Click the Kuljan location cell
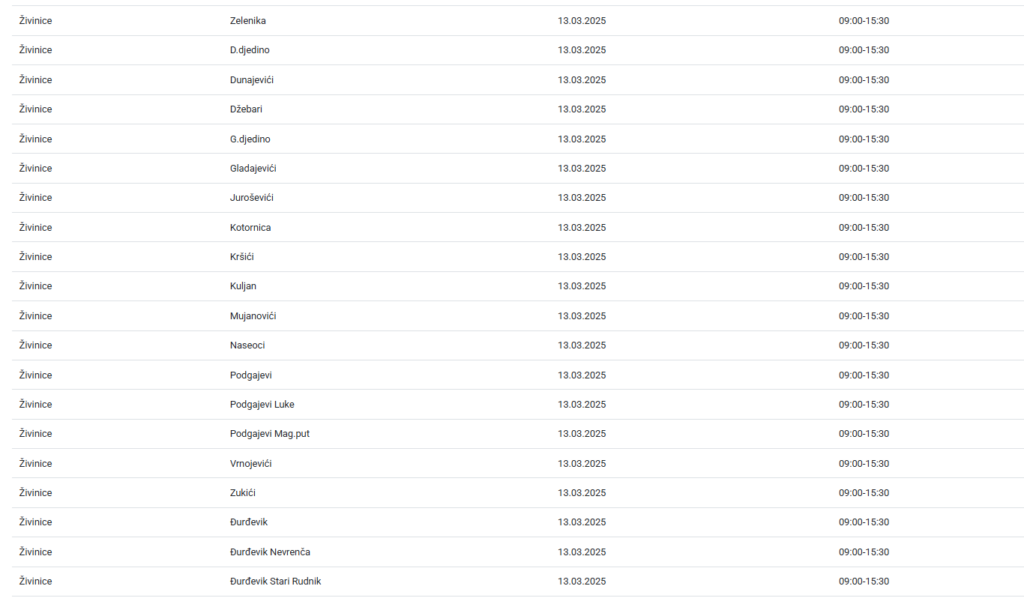1024x598 pixels. tap(243, 286)
